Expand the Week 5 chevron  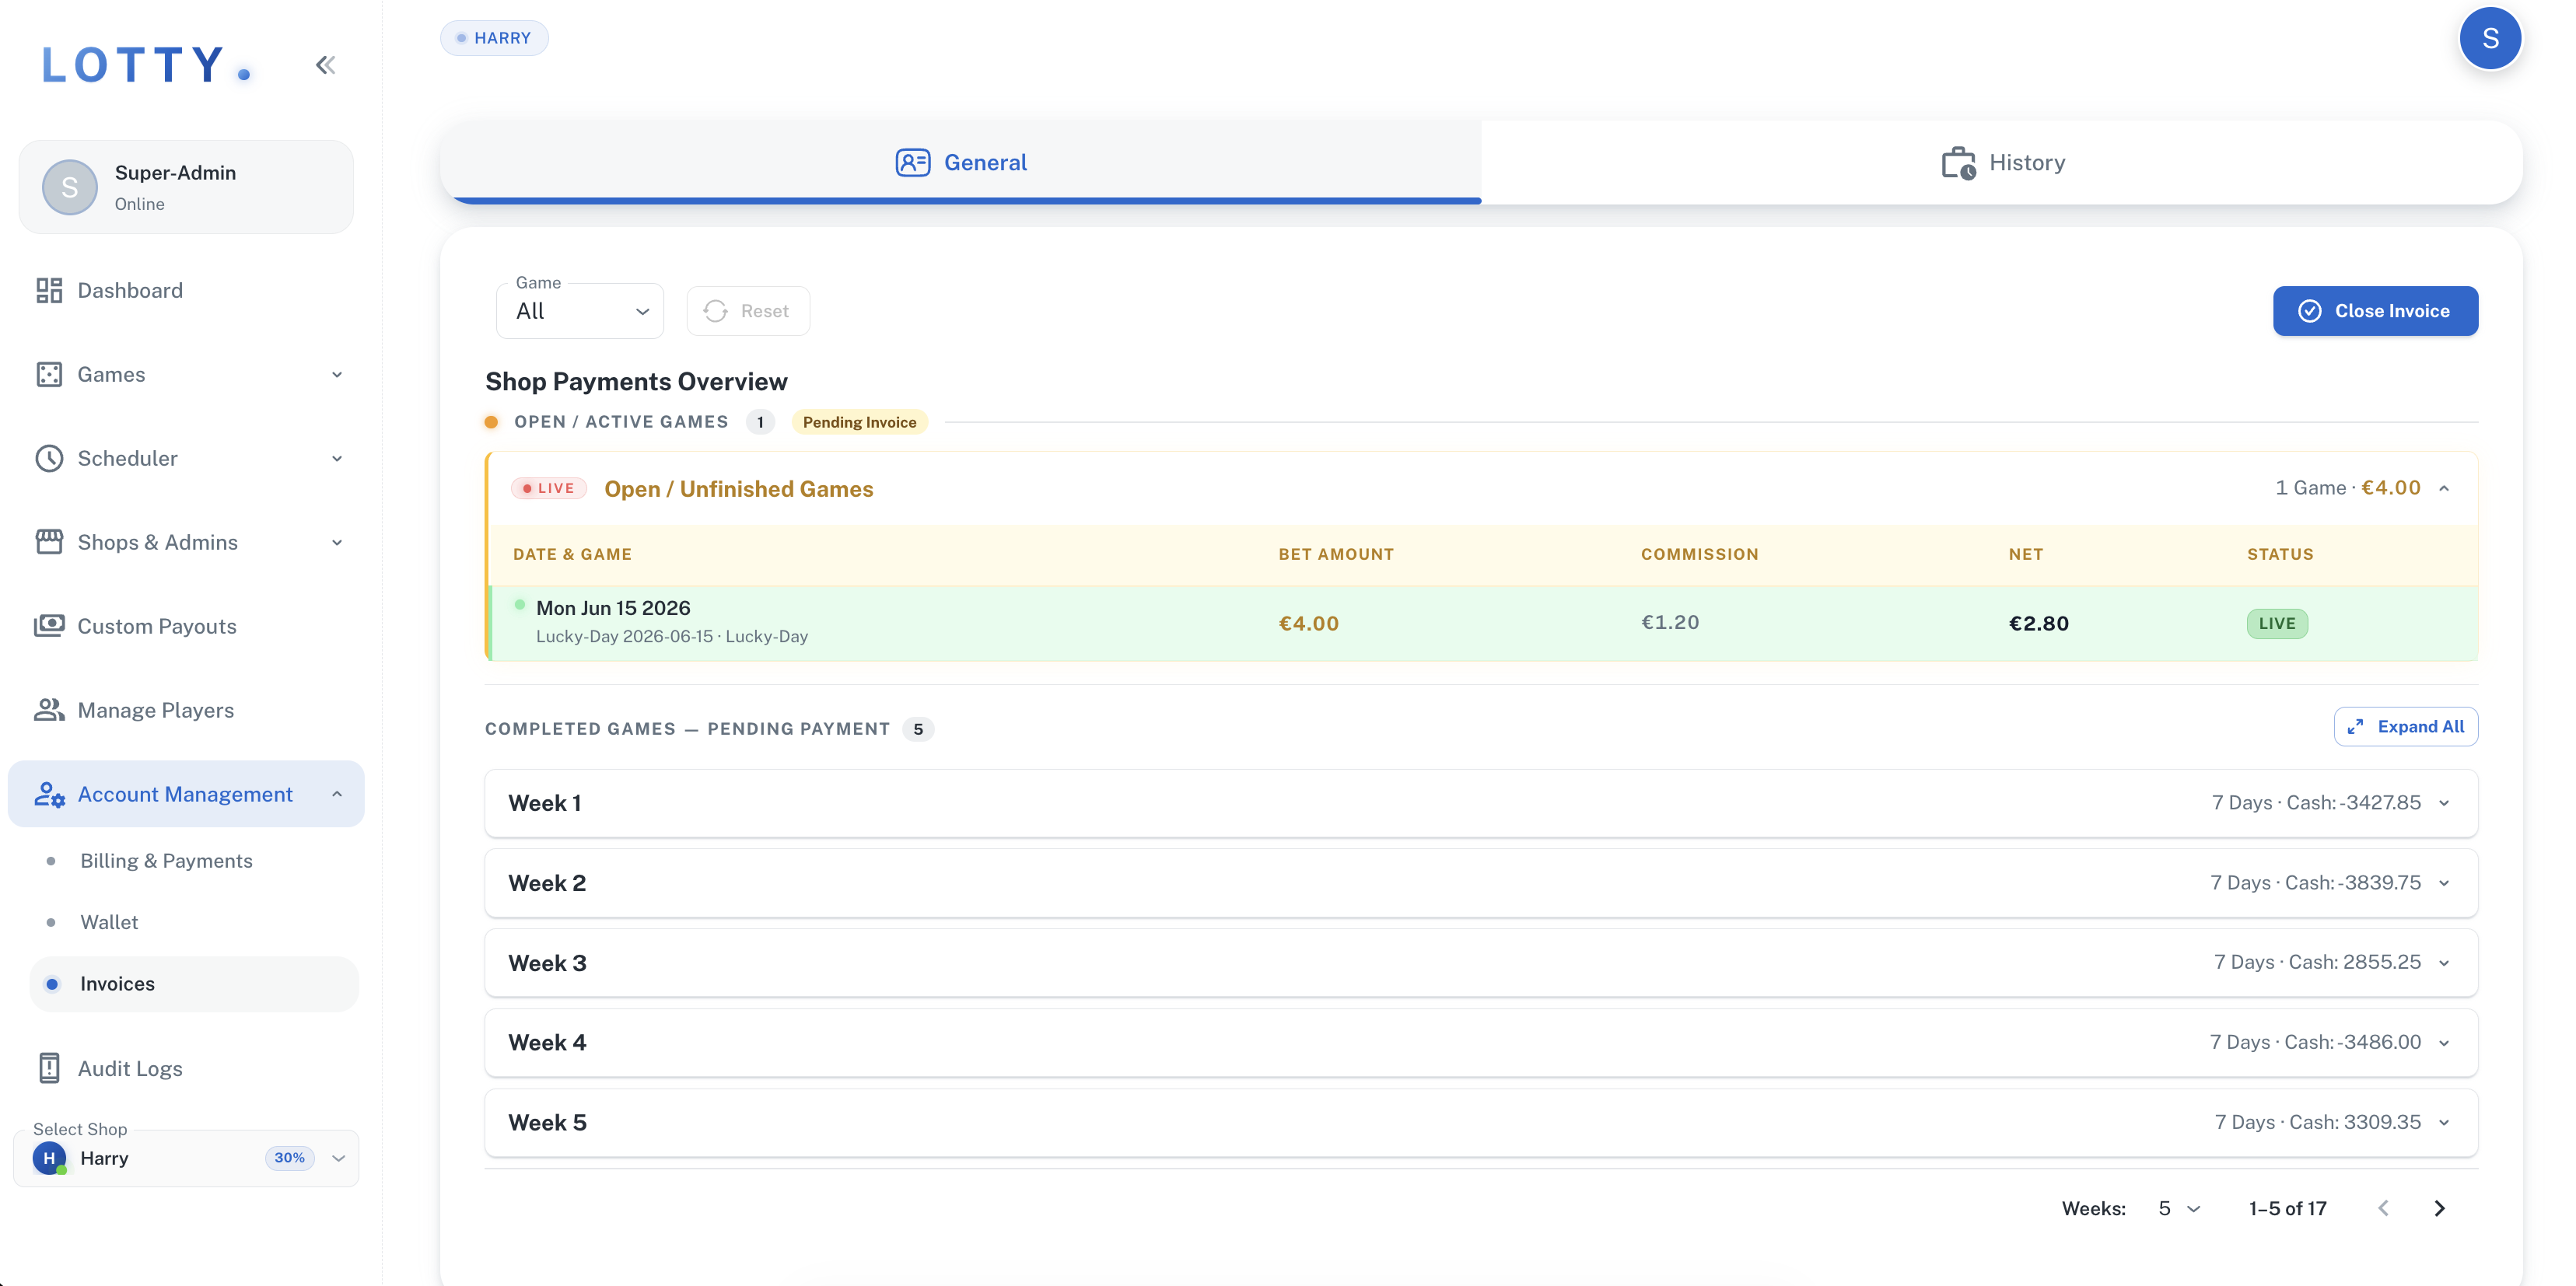(2444, 1123)
